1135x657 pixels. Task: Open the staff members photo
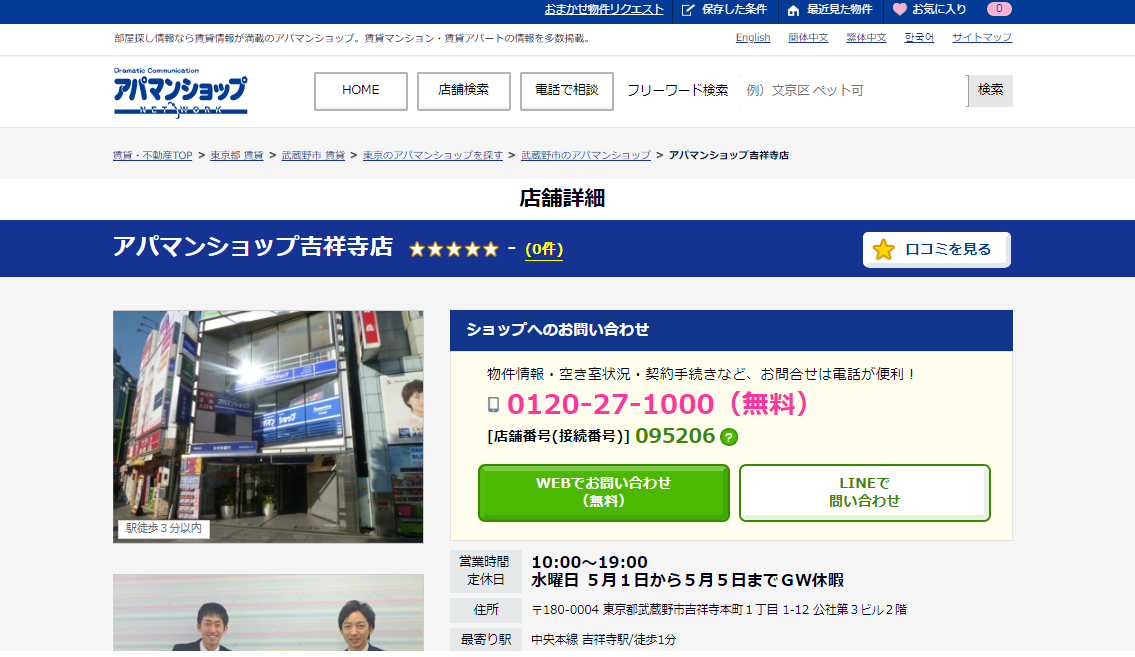(x=268, y=613)
